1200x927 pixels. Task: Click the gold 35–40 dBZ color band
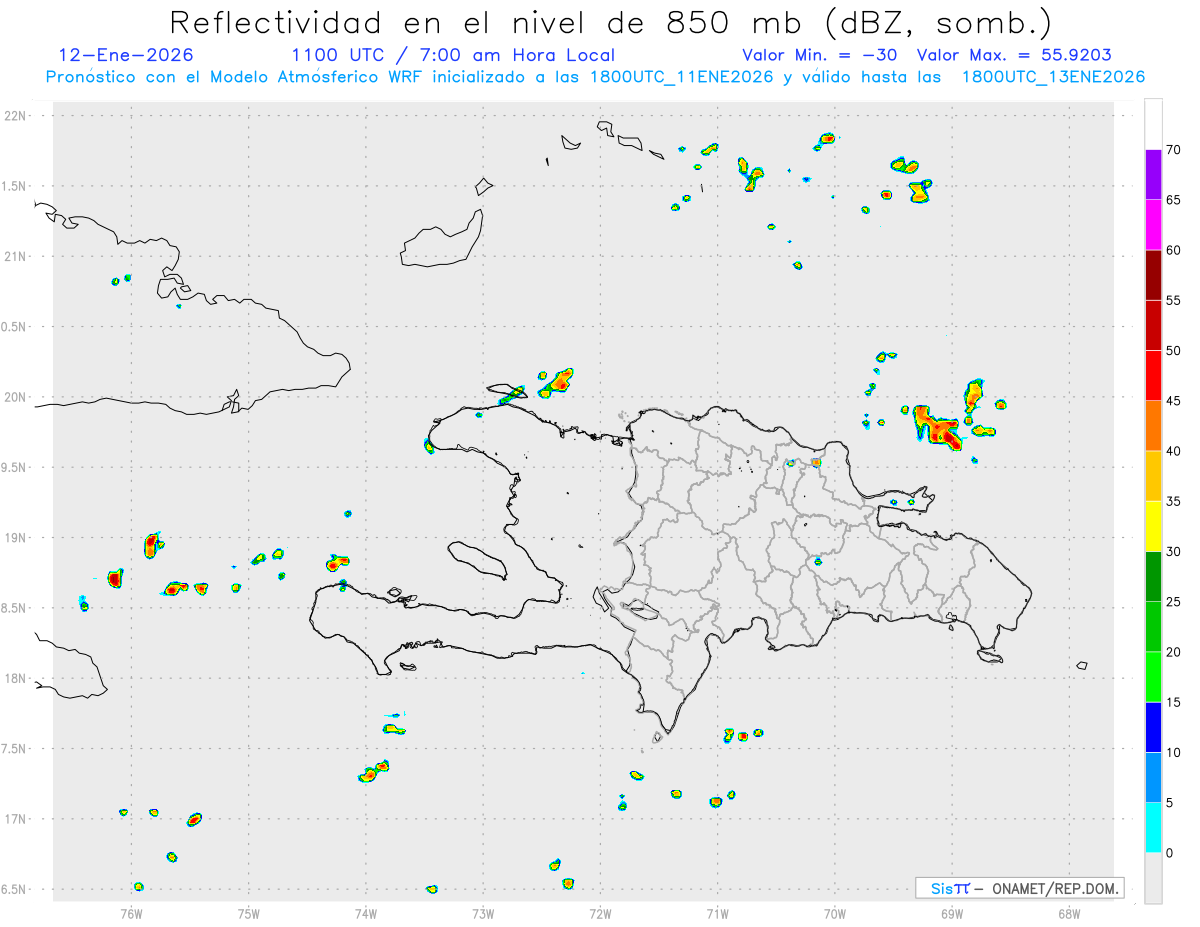tap(1153, 476)
